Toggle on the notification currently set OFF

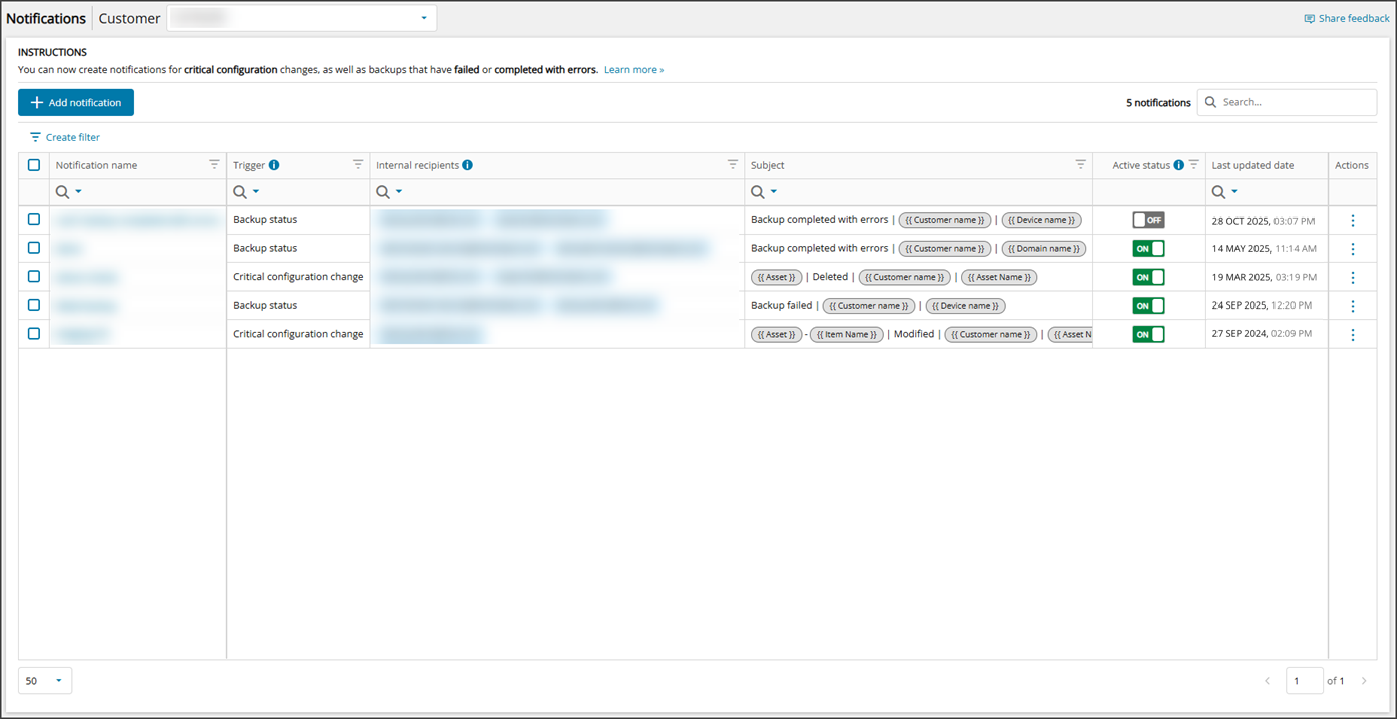click(x=1148, y=220)
